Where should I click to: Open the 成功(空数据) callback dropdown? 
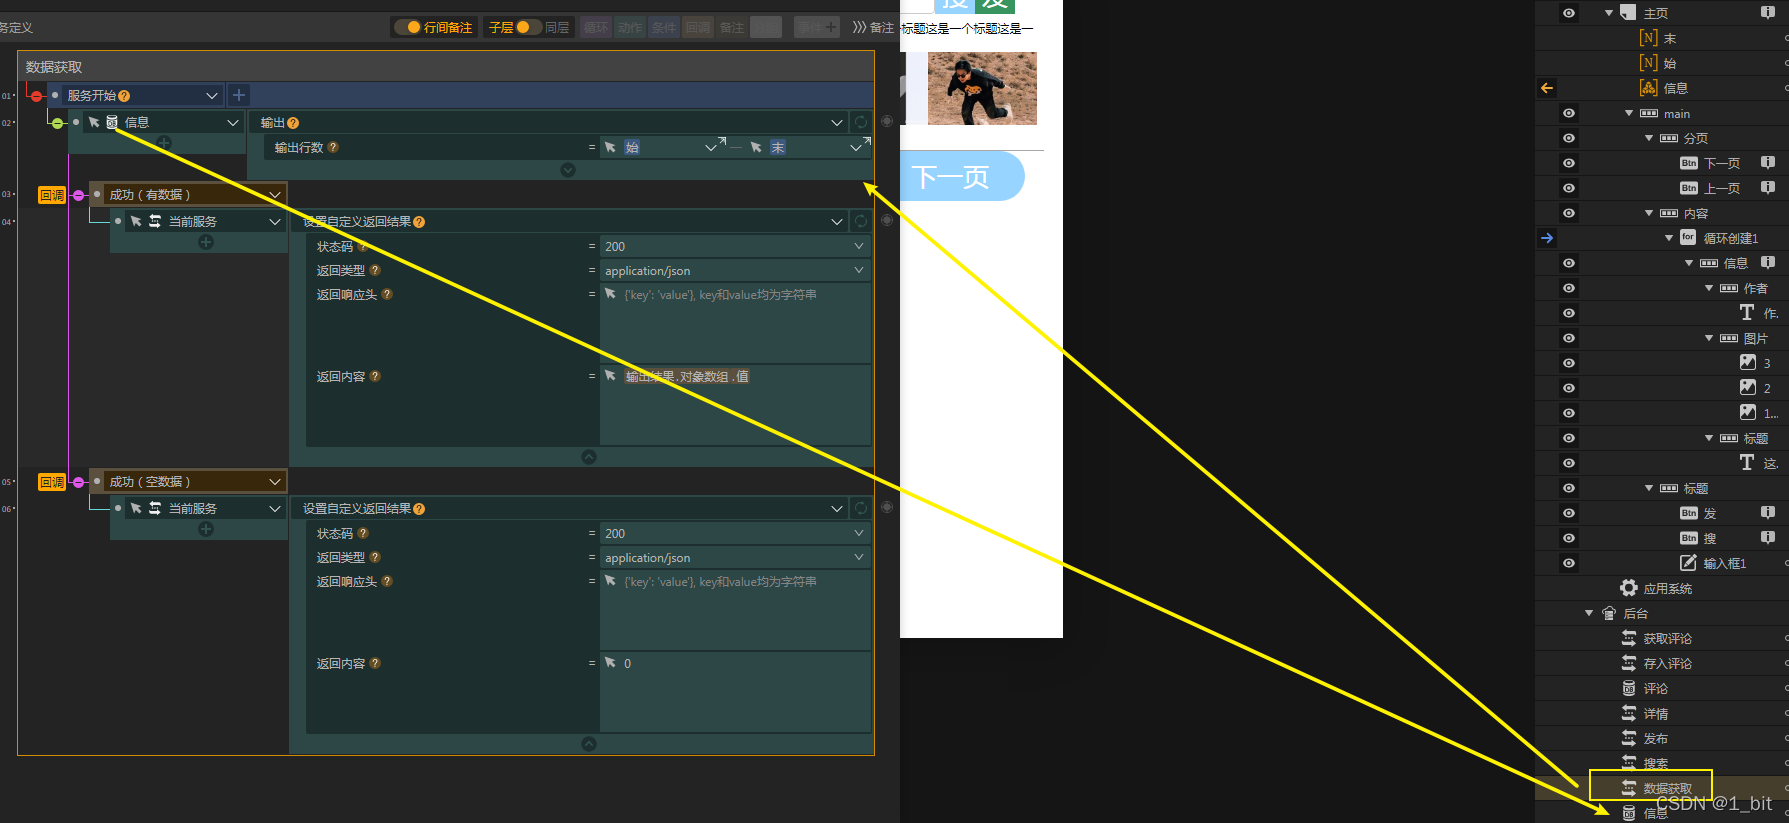tap(274, 482)
